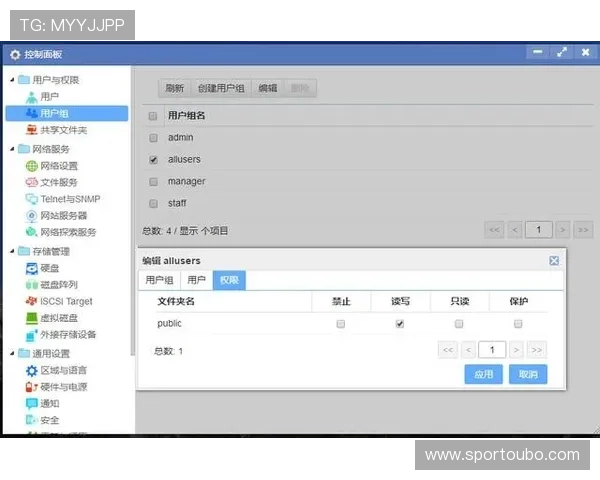Select the 用户组 group icon
This screenshot has height=480, width=600.
[x=31, y=113]
